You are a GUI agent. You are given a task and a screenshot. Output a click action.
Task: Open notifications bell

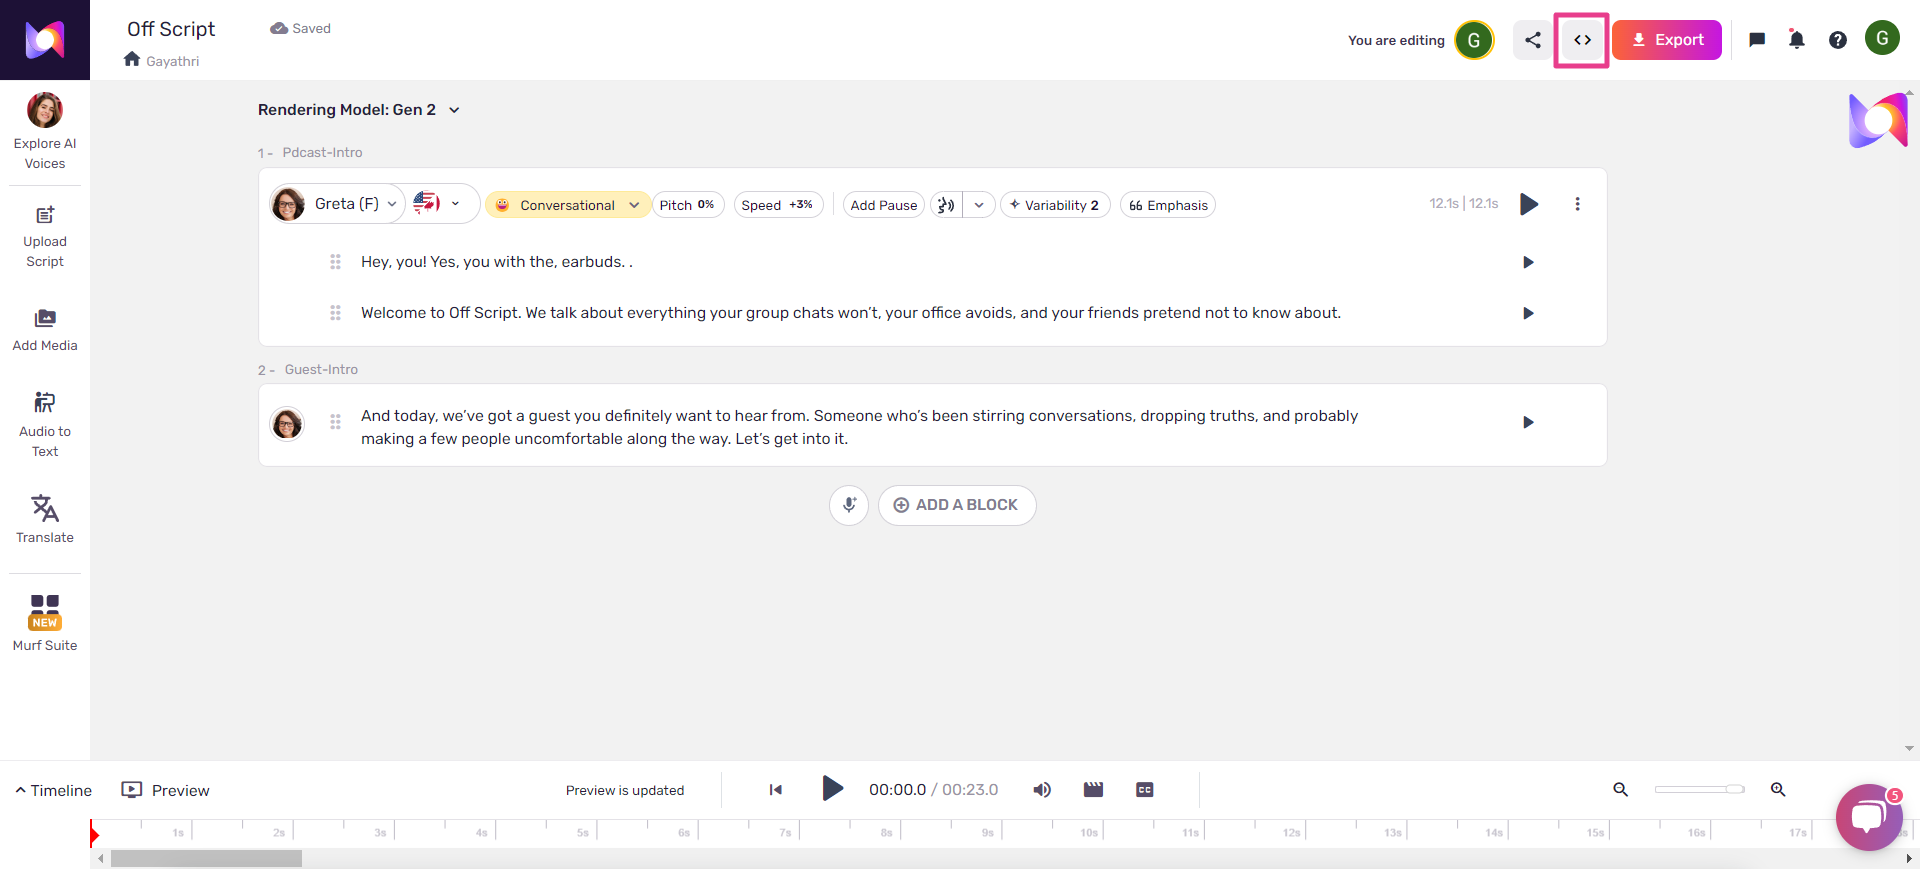coord(1797,40)
